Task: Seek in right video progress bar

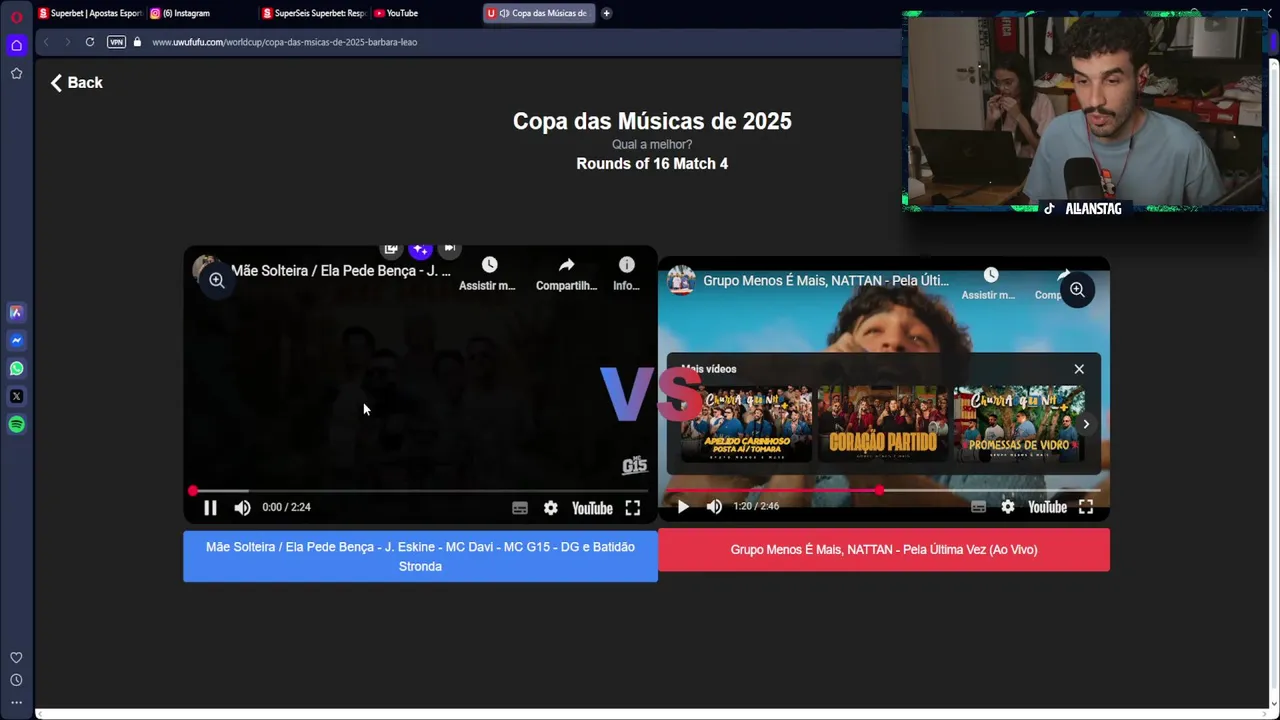Action: tap(884, 490)
